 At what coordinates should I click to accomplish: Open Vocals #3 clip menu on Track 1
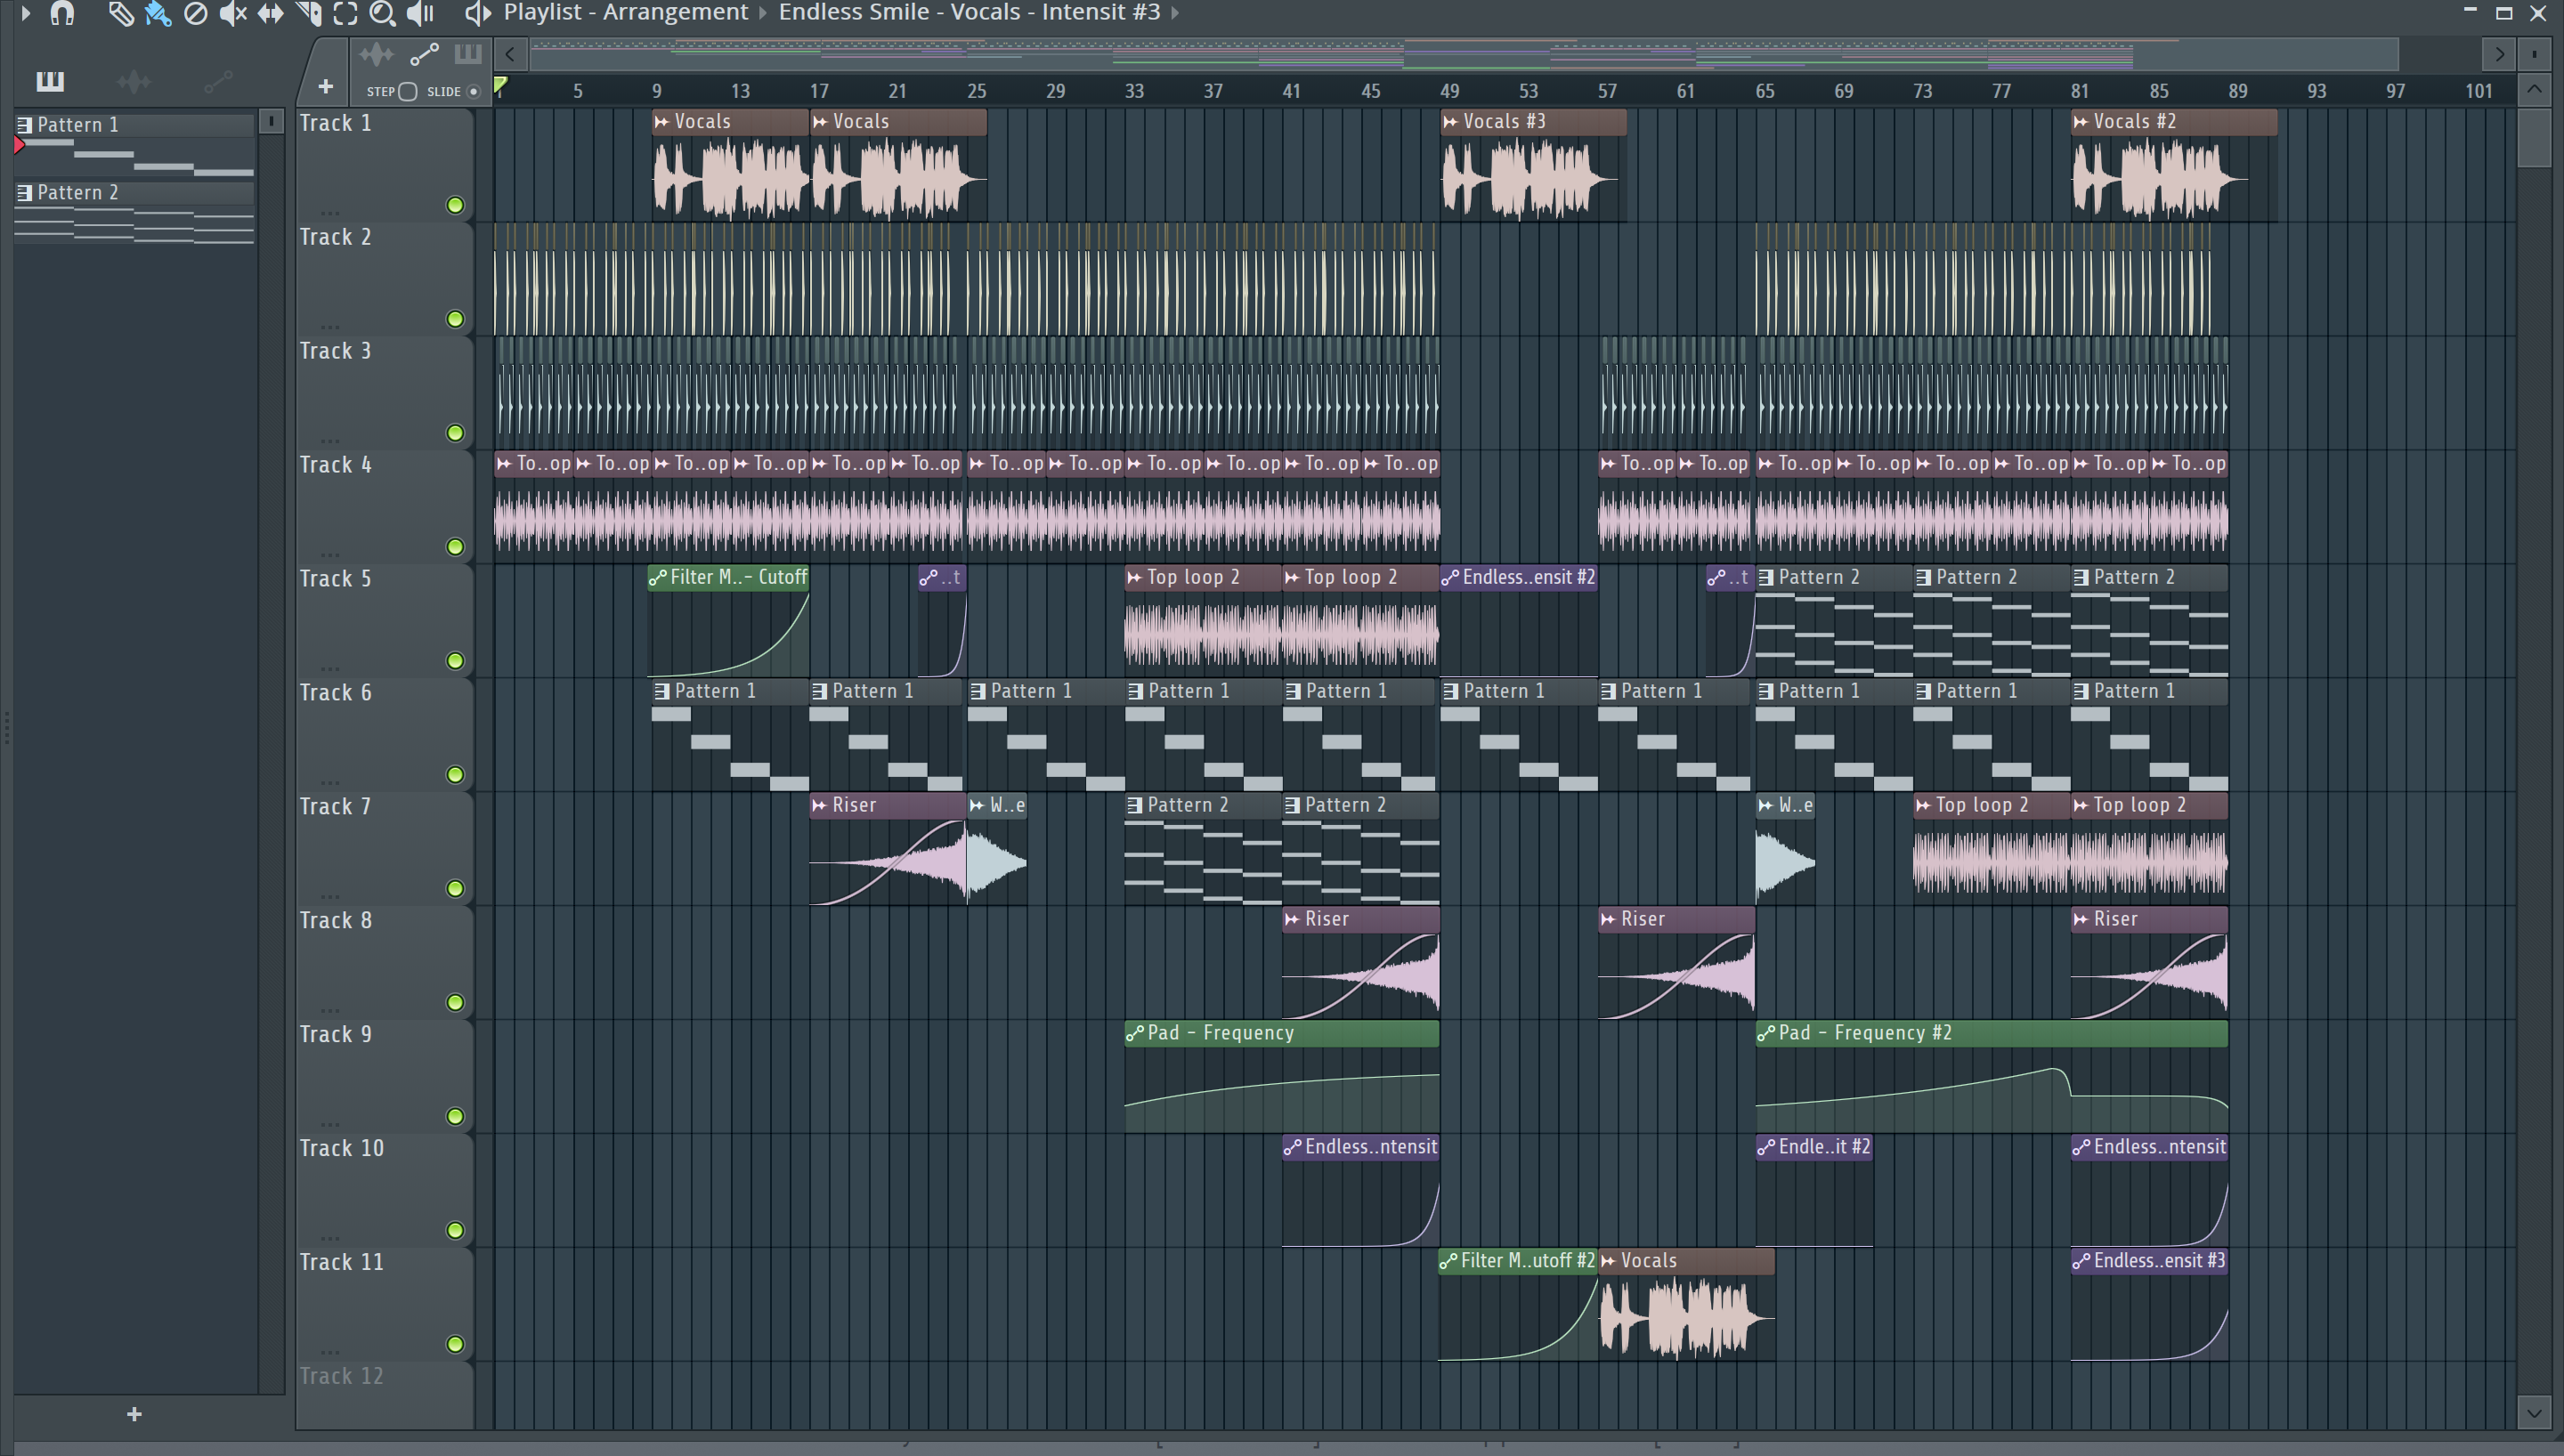click(x=1451, y=122)
